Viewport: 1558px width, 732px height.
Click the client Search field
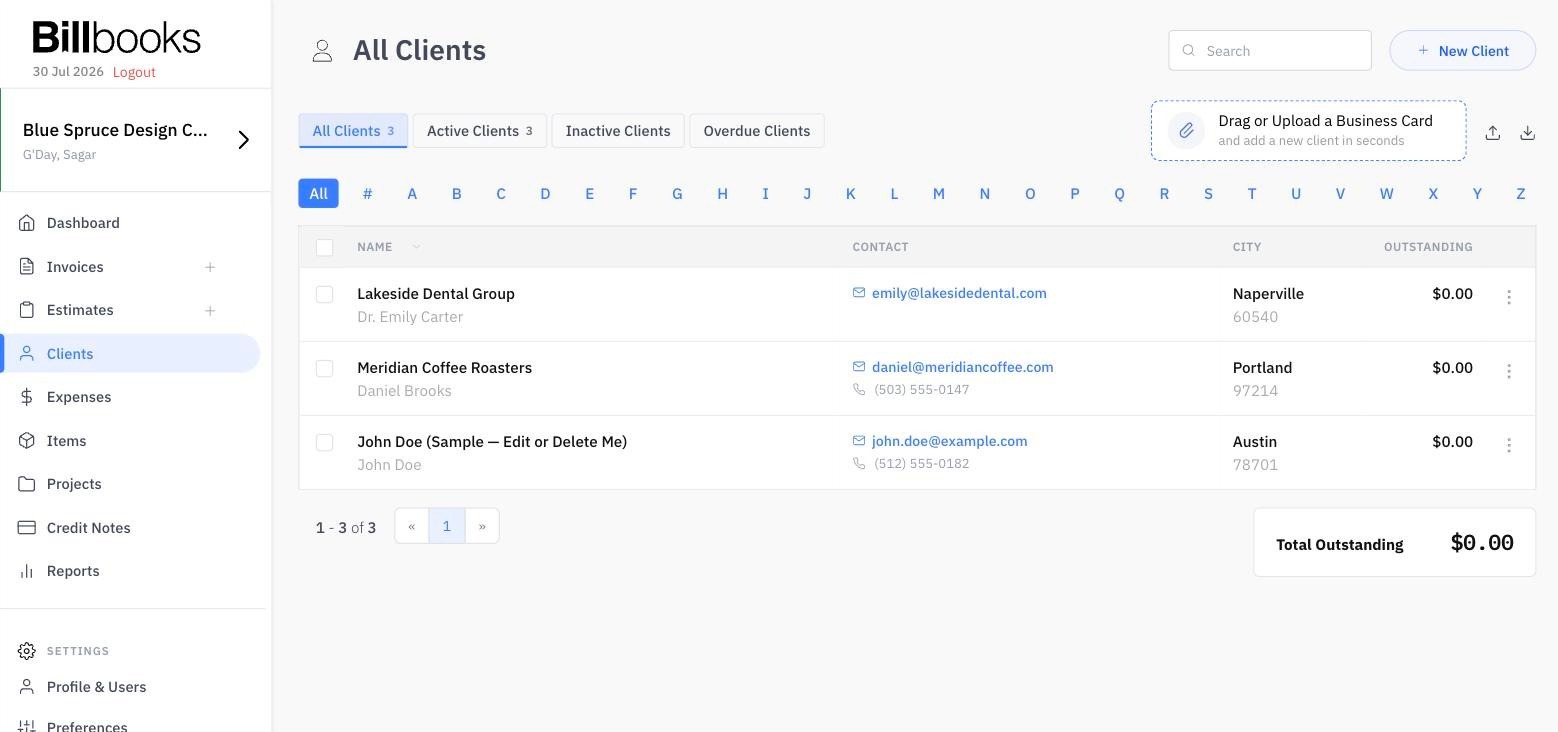pos(1270,51)
